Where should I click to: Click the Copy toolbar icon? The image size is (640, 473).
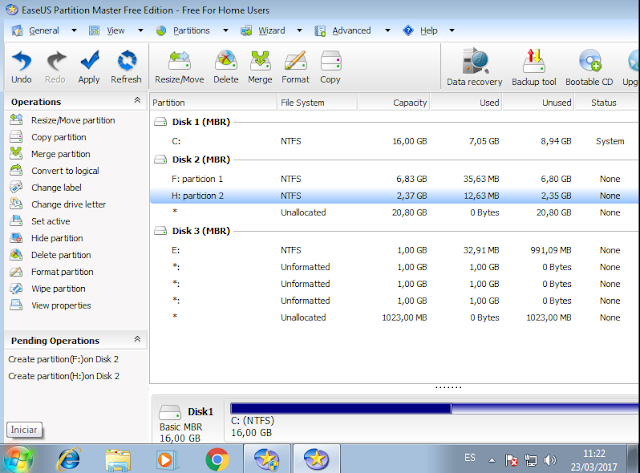tap(330, 67)
